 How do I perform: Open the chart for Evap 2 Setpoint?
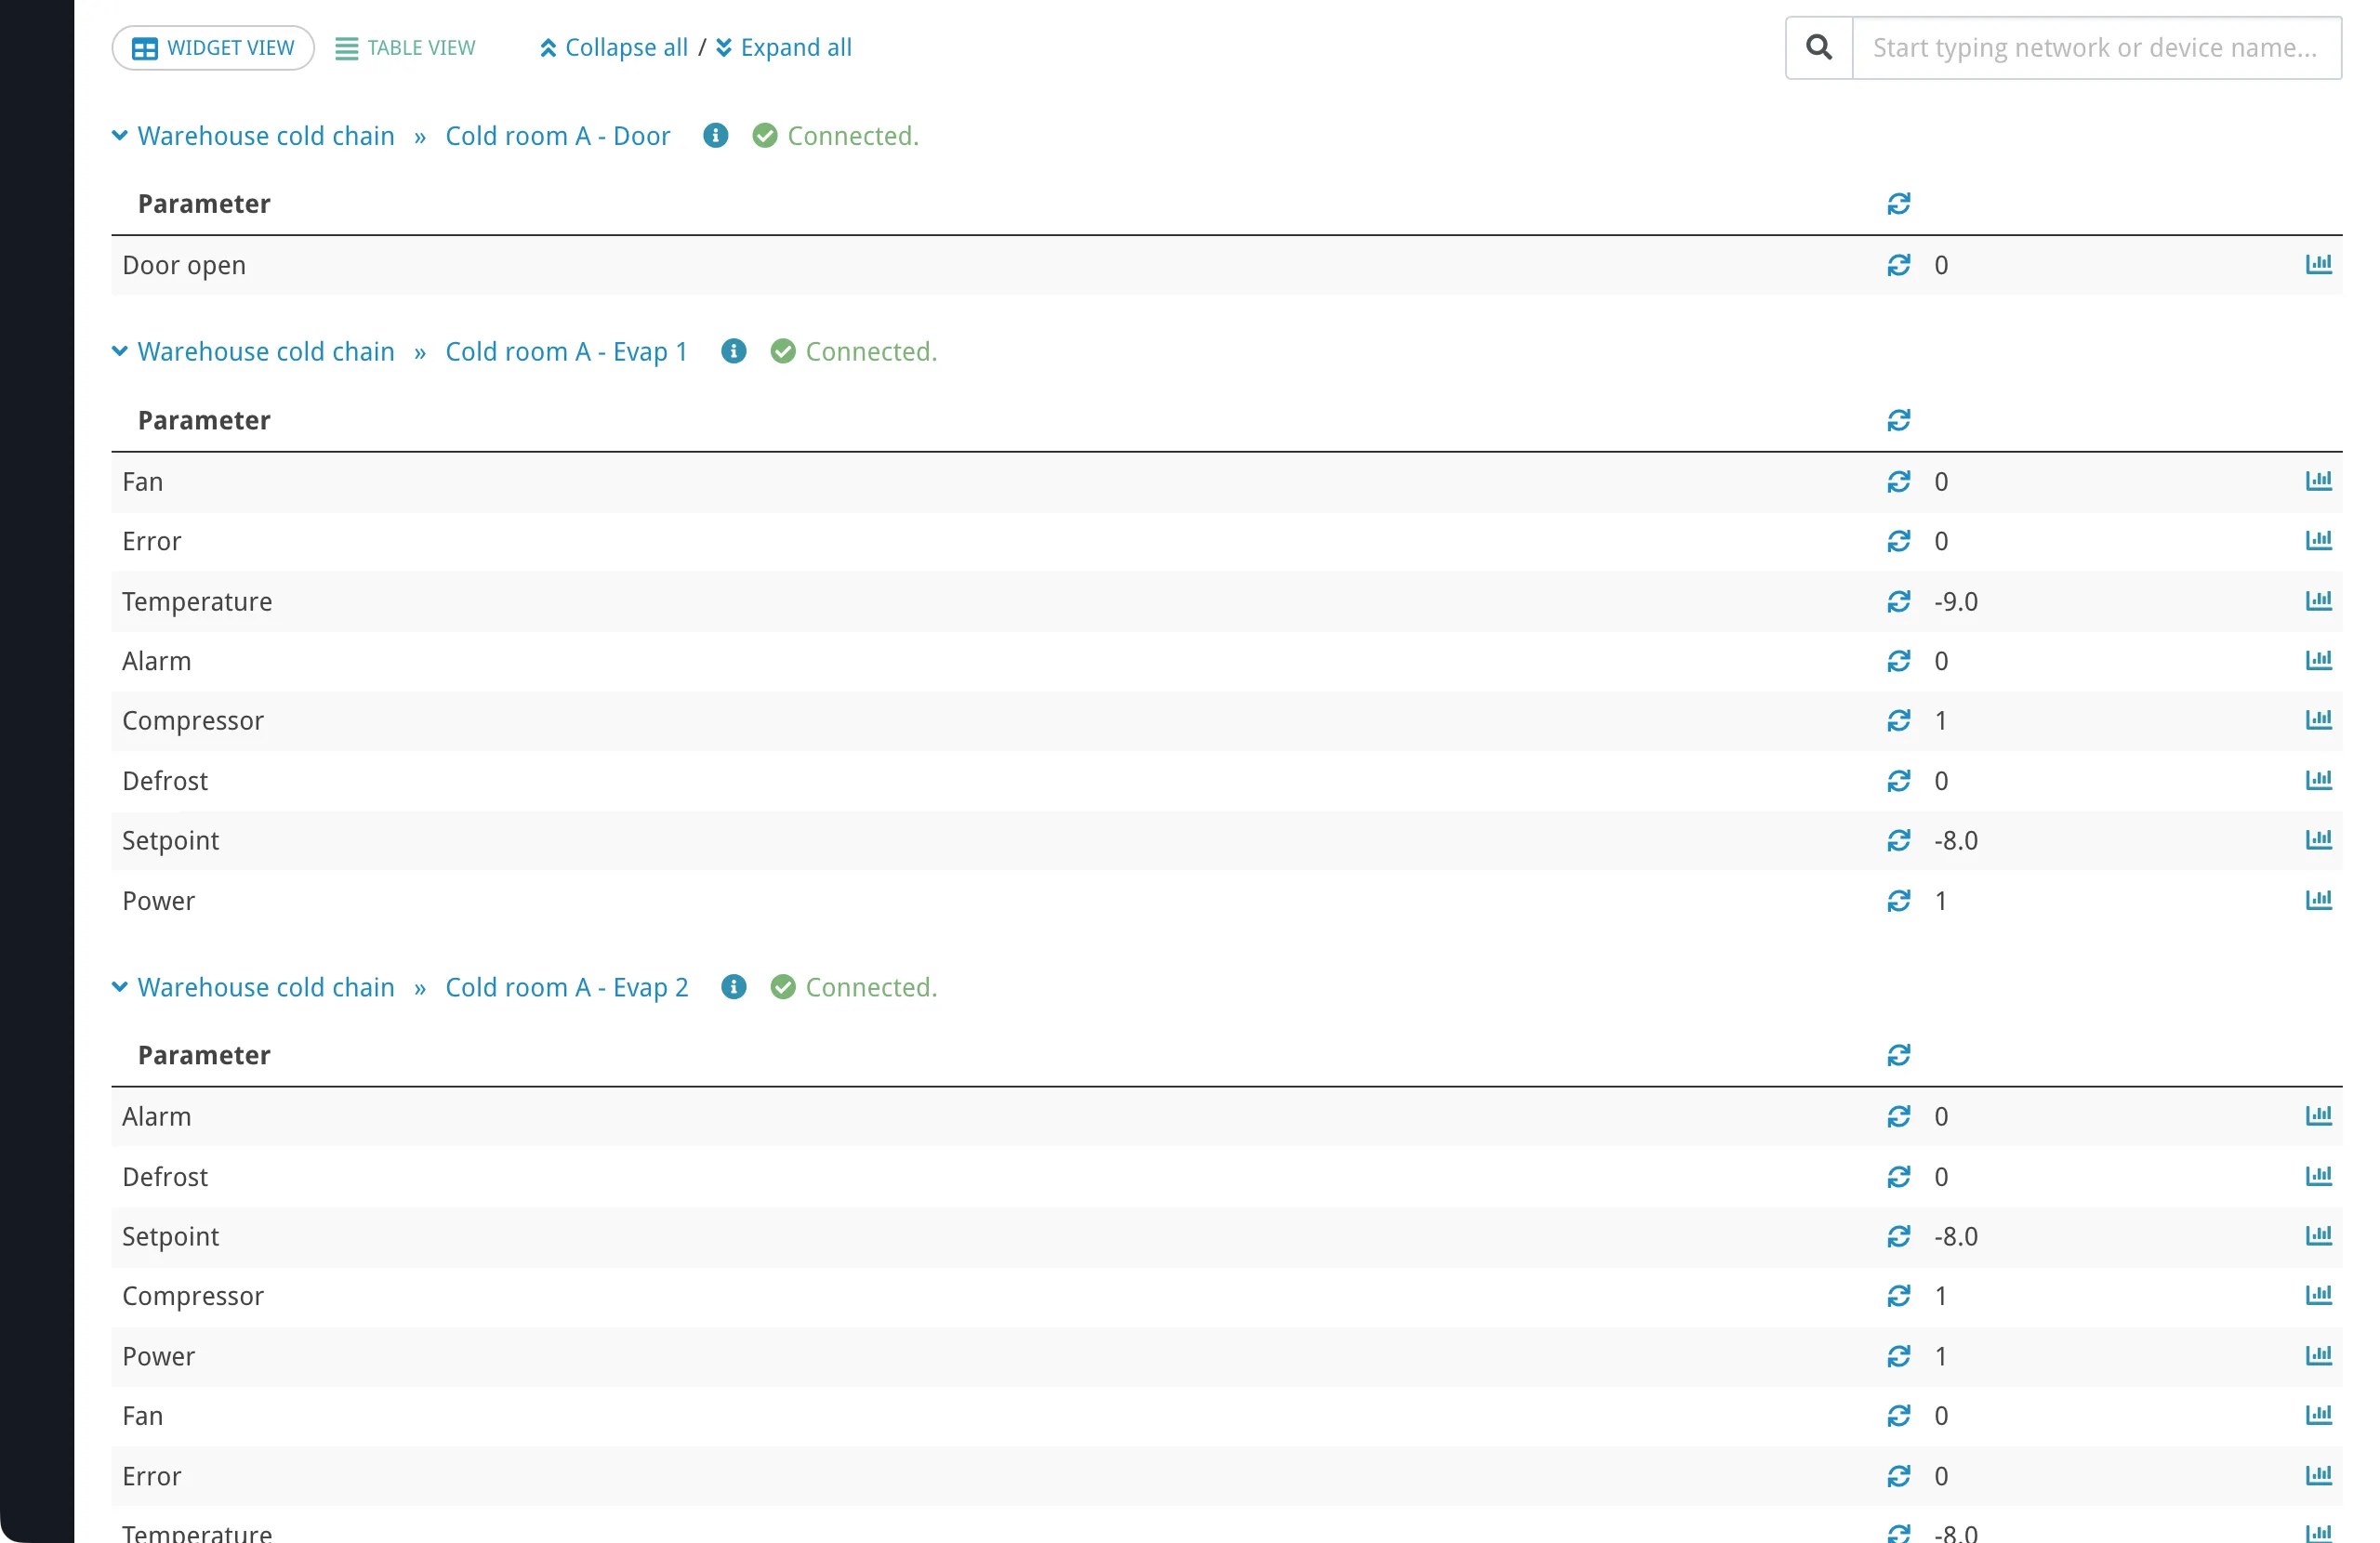pyautogui.click(x=2318, y=1235)
